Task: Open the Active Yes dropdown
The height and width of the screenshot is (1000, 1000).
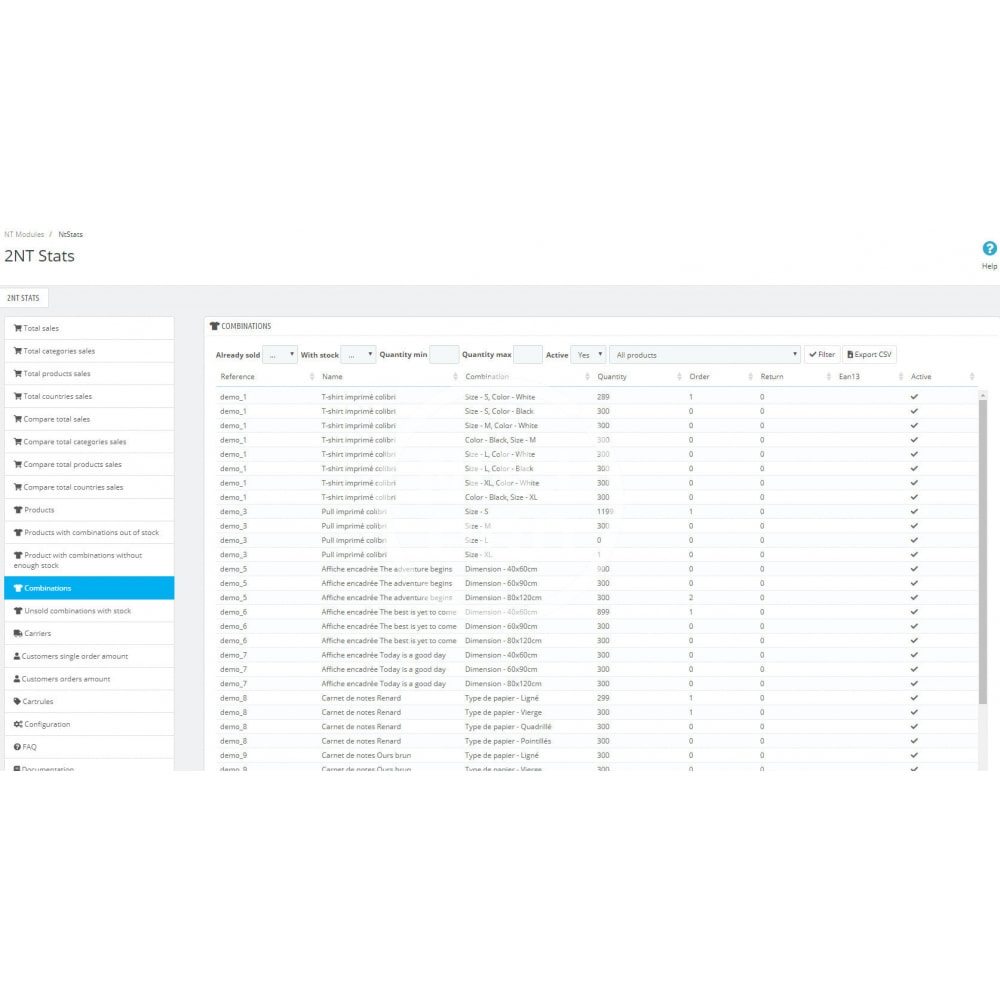Action: point(588,355)
